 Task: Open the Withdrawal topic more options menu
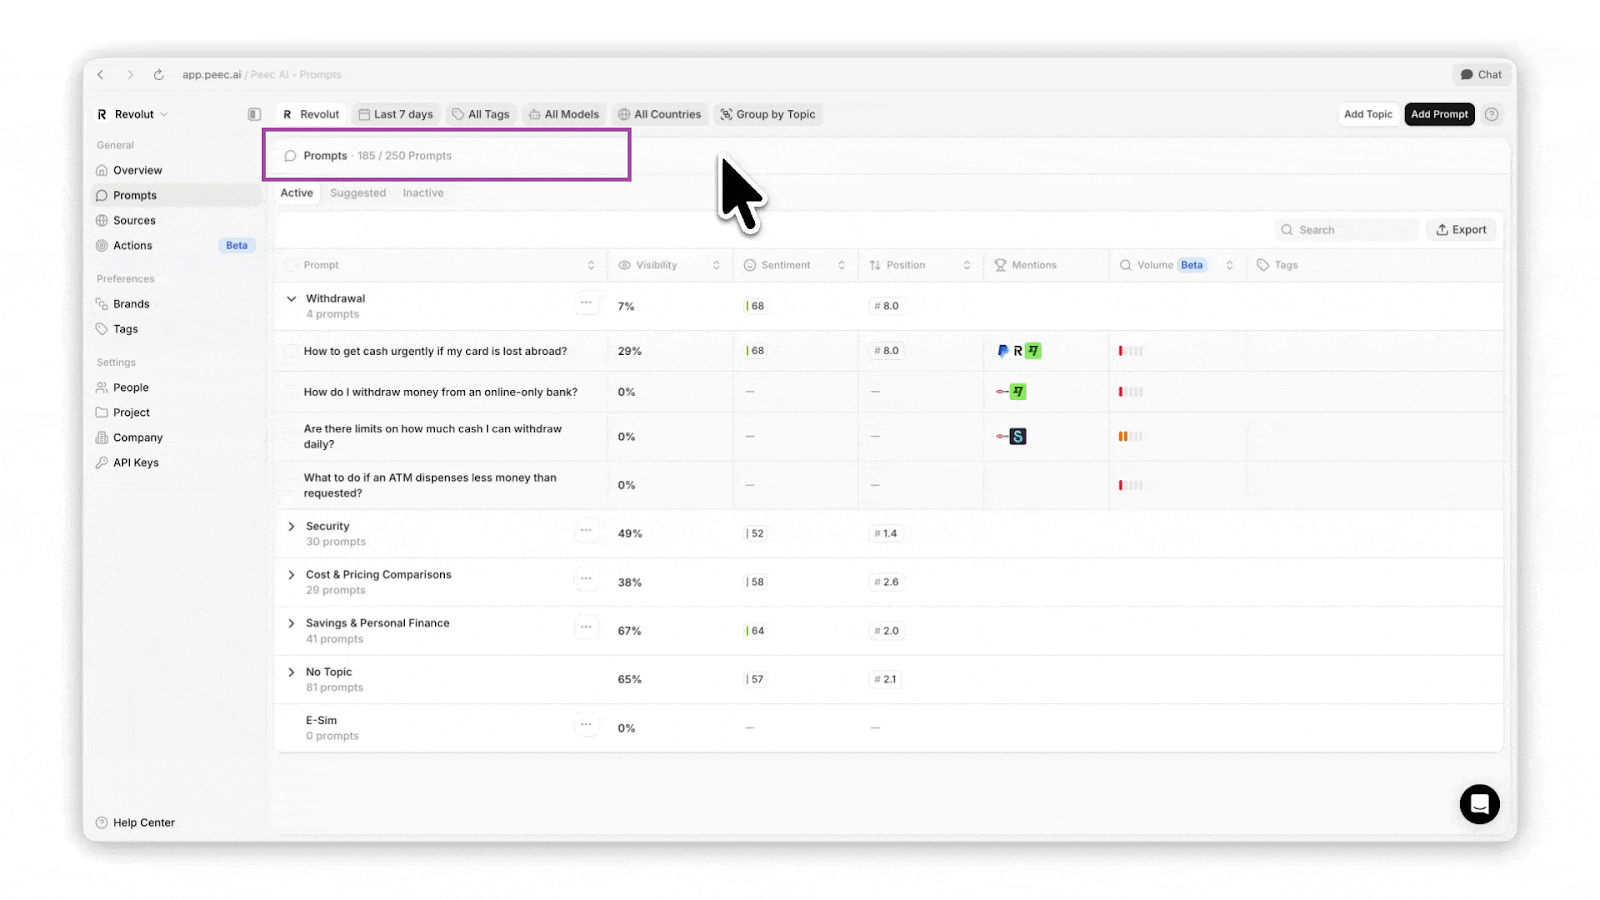(586, 303)
